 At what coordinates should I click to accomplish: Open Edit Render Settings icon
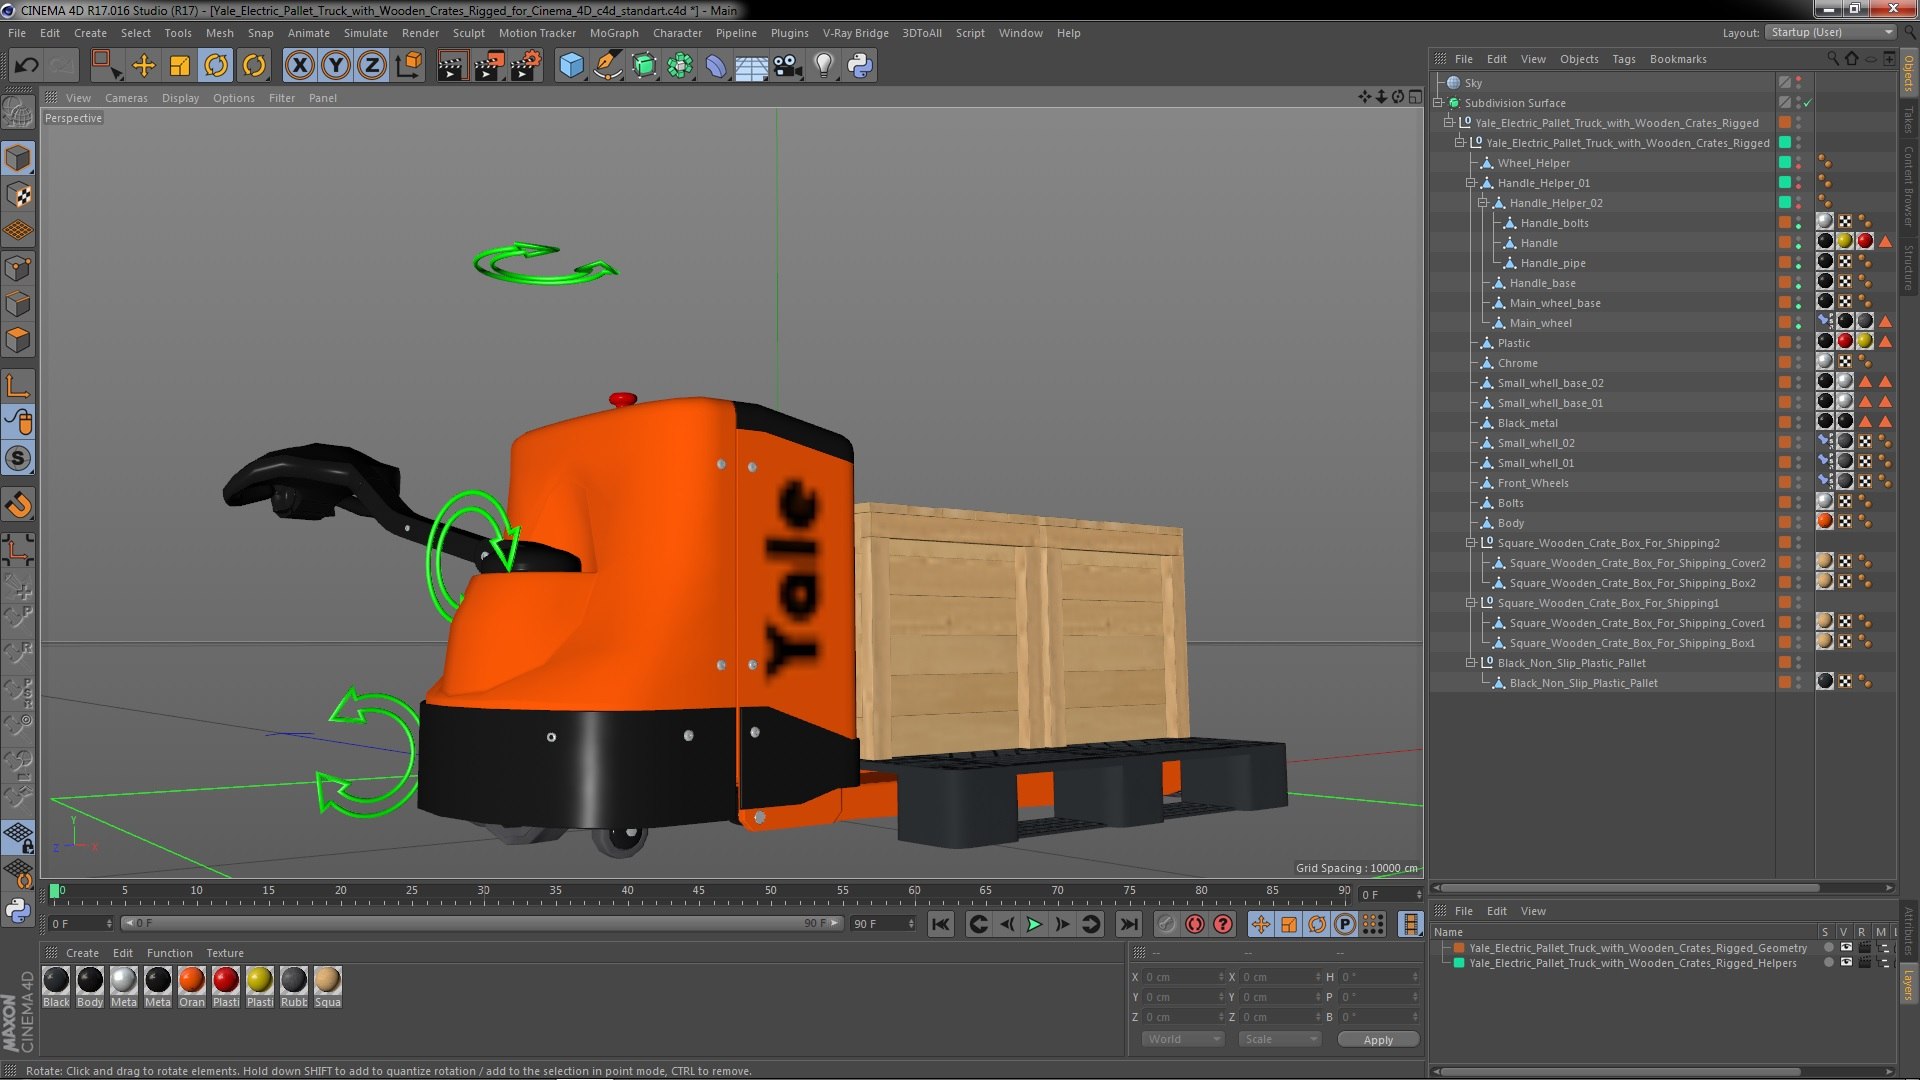click(526, 66)
